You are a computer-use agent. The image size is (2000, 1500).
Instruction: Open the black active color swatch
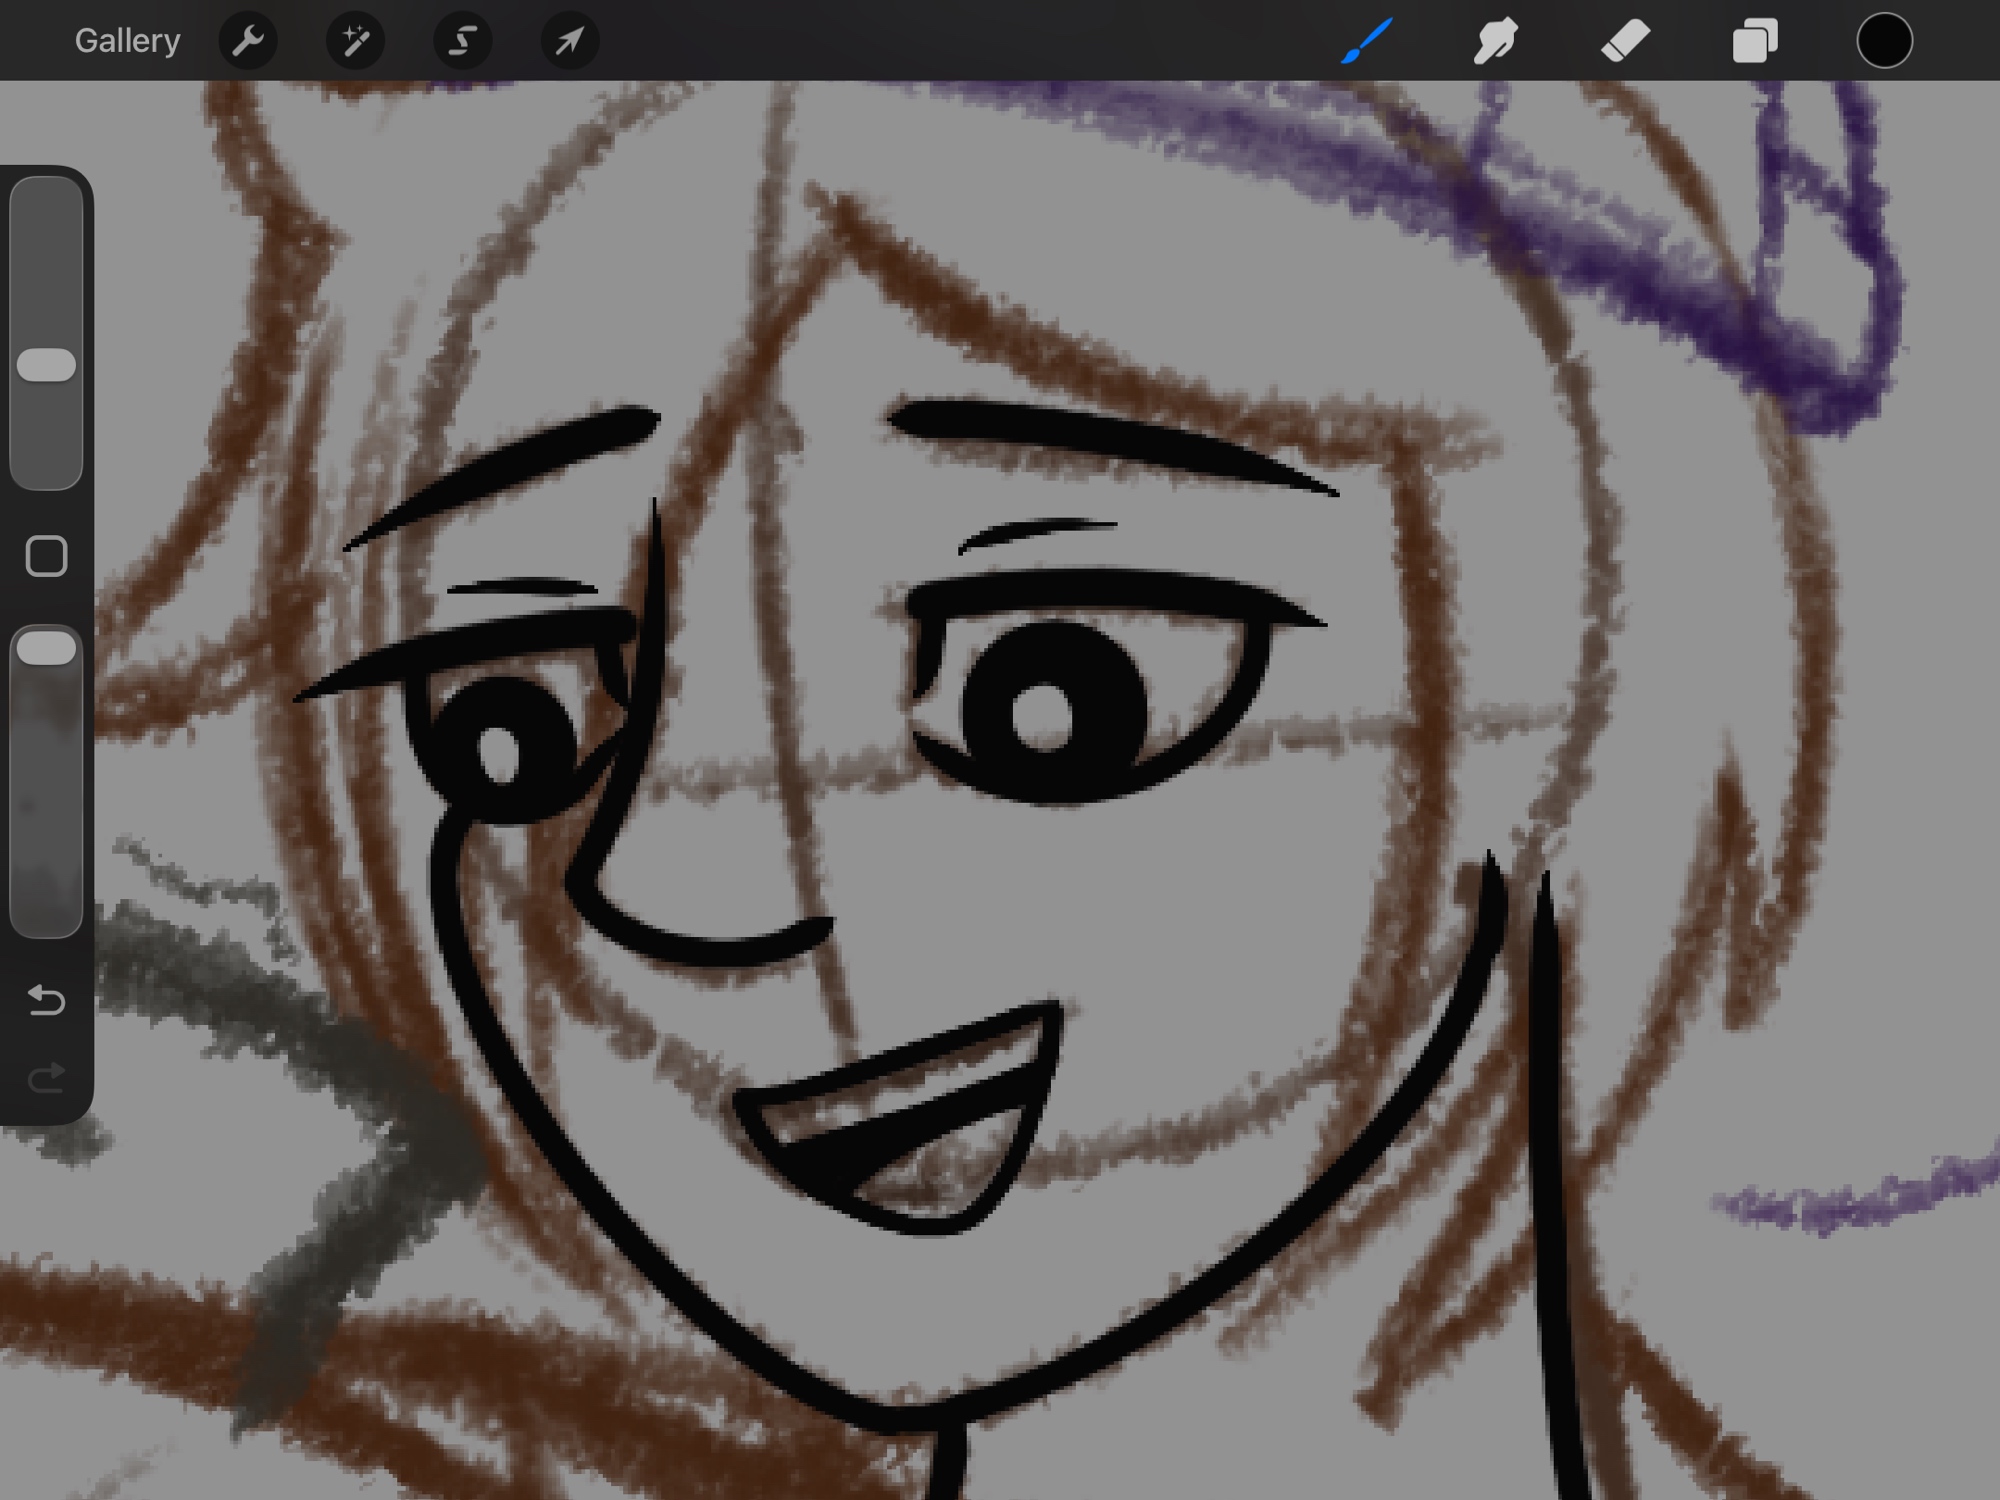(1884, 41)
